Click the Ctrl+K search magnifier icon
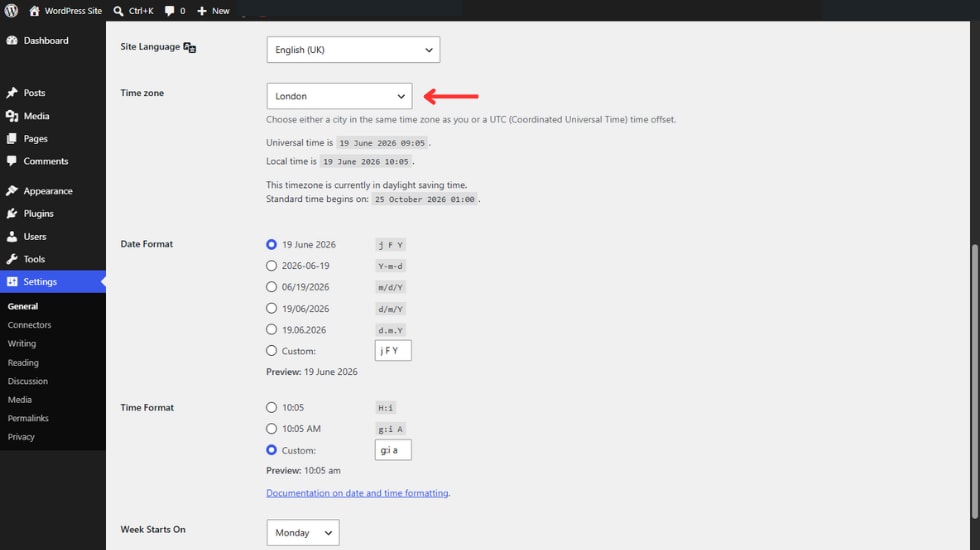This screenshot has width=980, height=550. pyautogui.click(x=118, y=11)
